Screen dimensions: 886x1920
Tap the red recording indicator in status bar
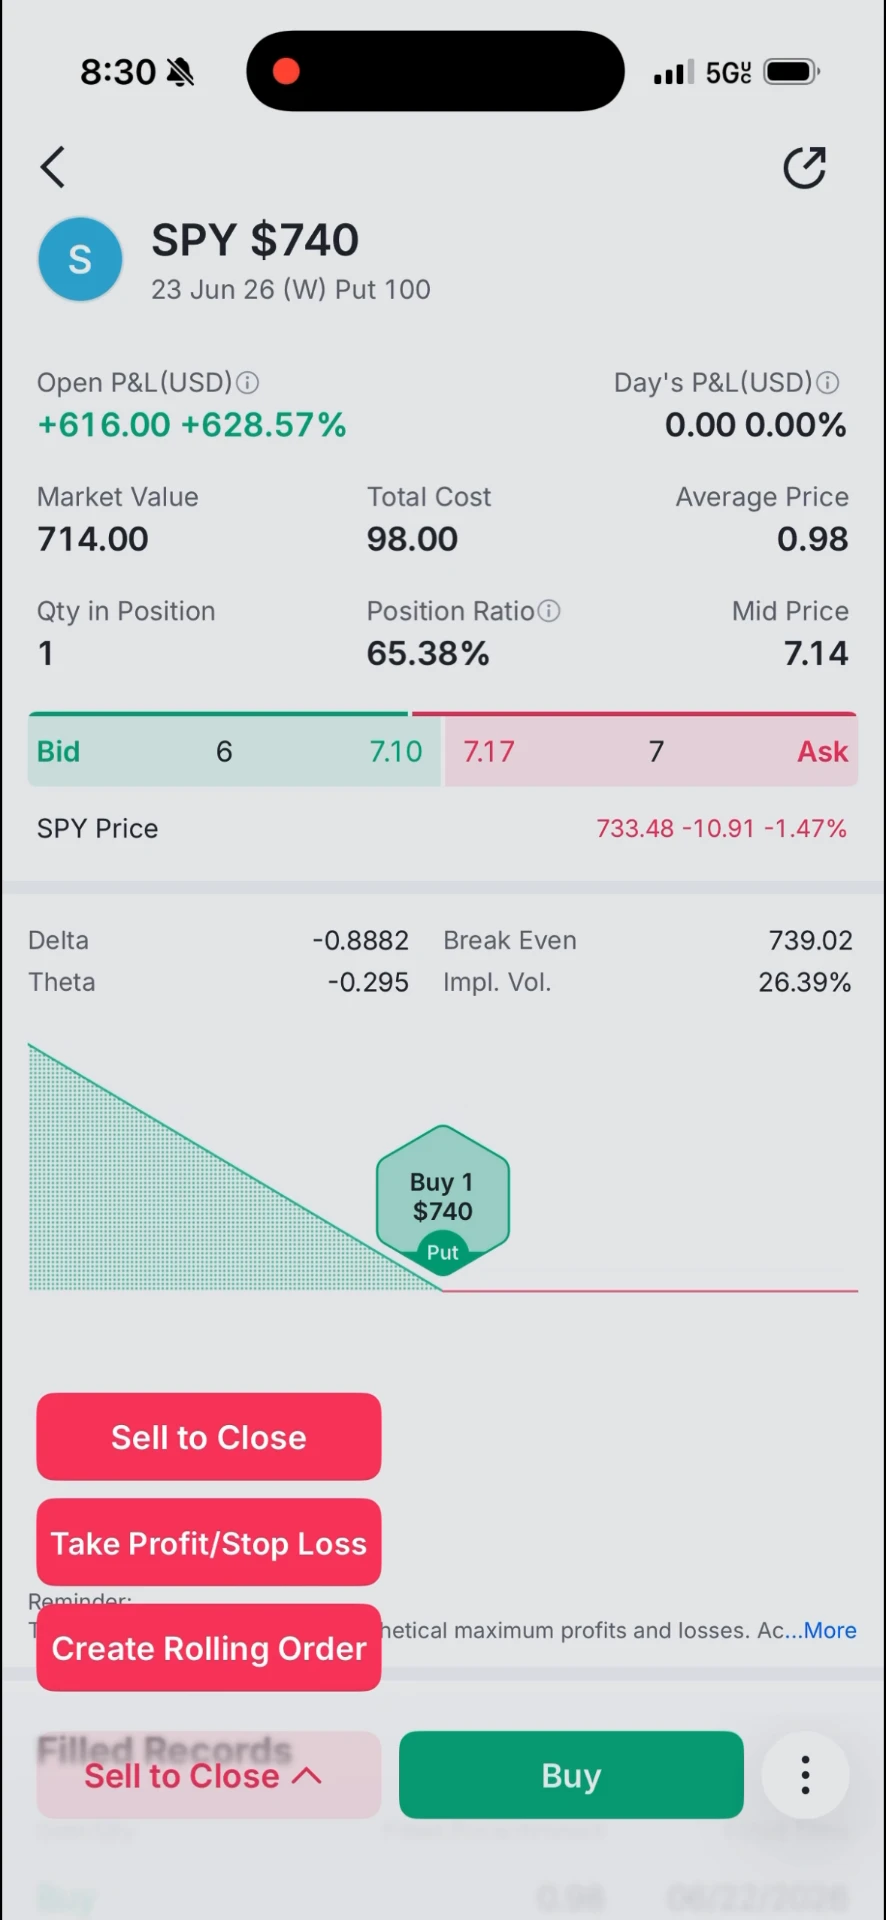click(286, 71)
